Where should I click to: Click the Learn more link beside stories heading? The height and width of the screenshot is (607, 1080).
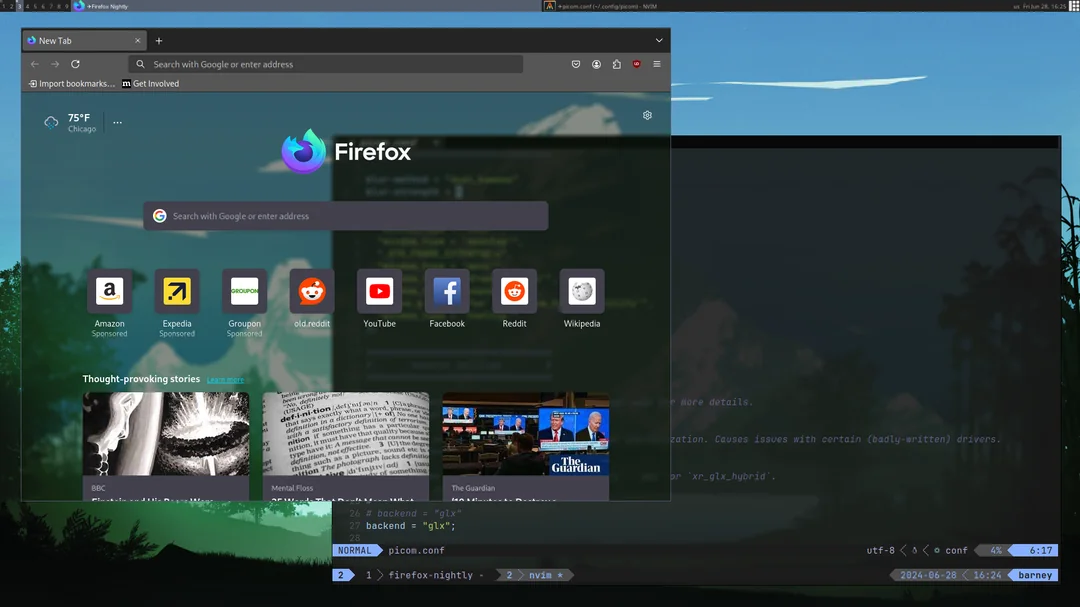click(225, 380)
